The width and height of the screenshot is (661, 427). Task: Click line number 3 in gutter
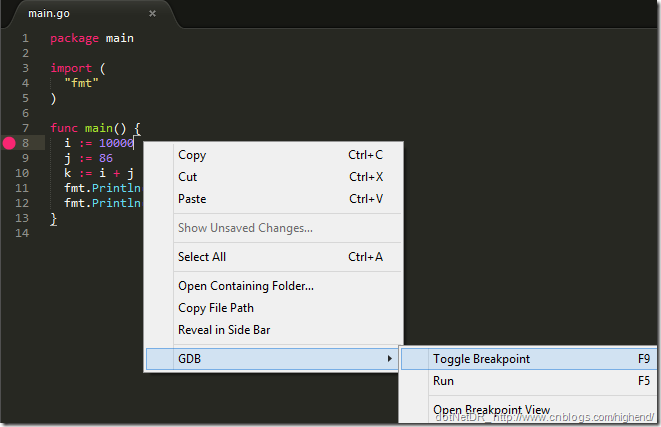25,68
